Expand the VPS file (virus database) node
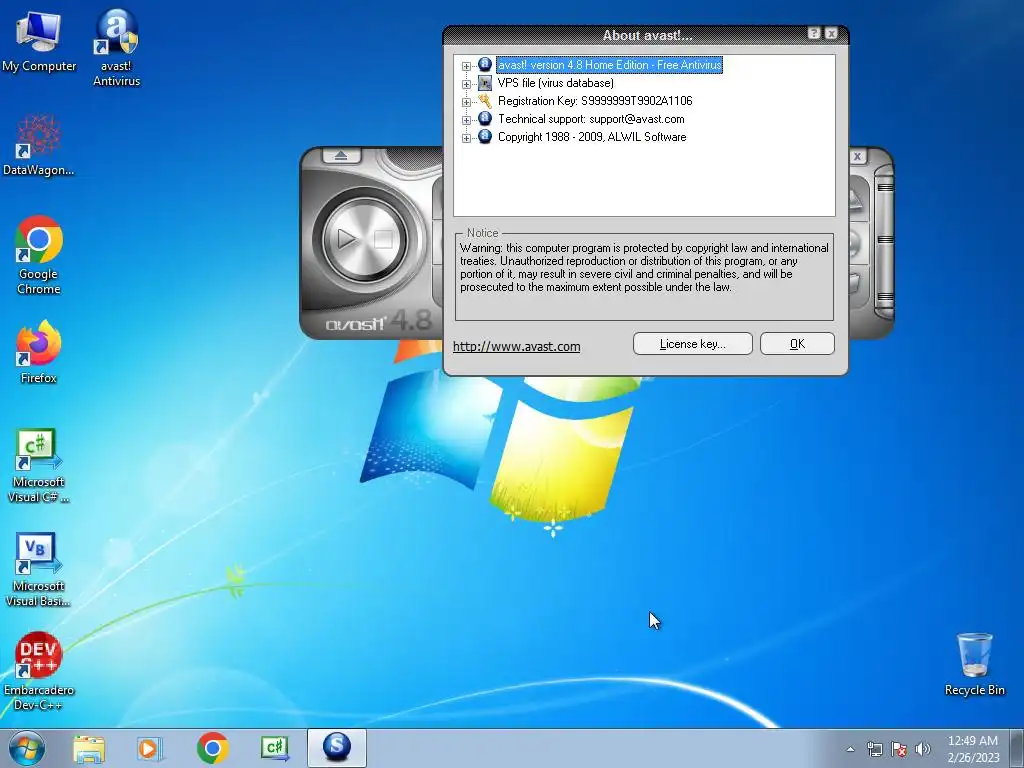This screenshot has height=768, width=1024. point(466,84)
